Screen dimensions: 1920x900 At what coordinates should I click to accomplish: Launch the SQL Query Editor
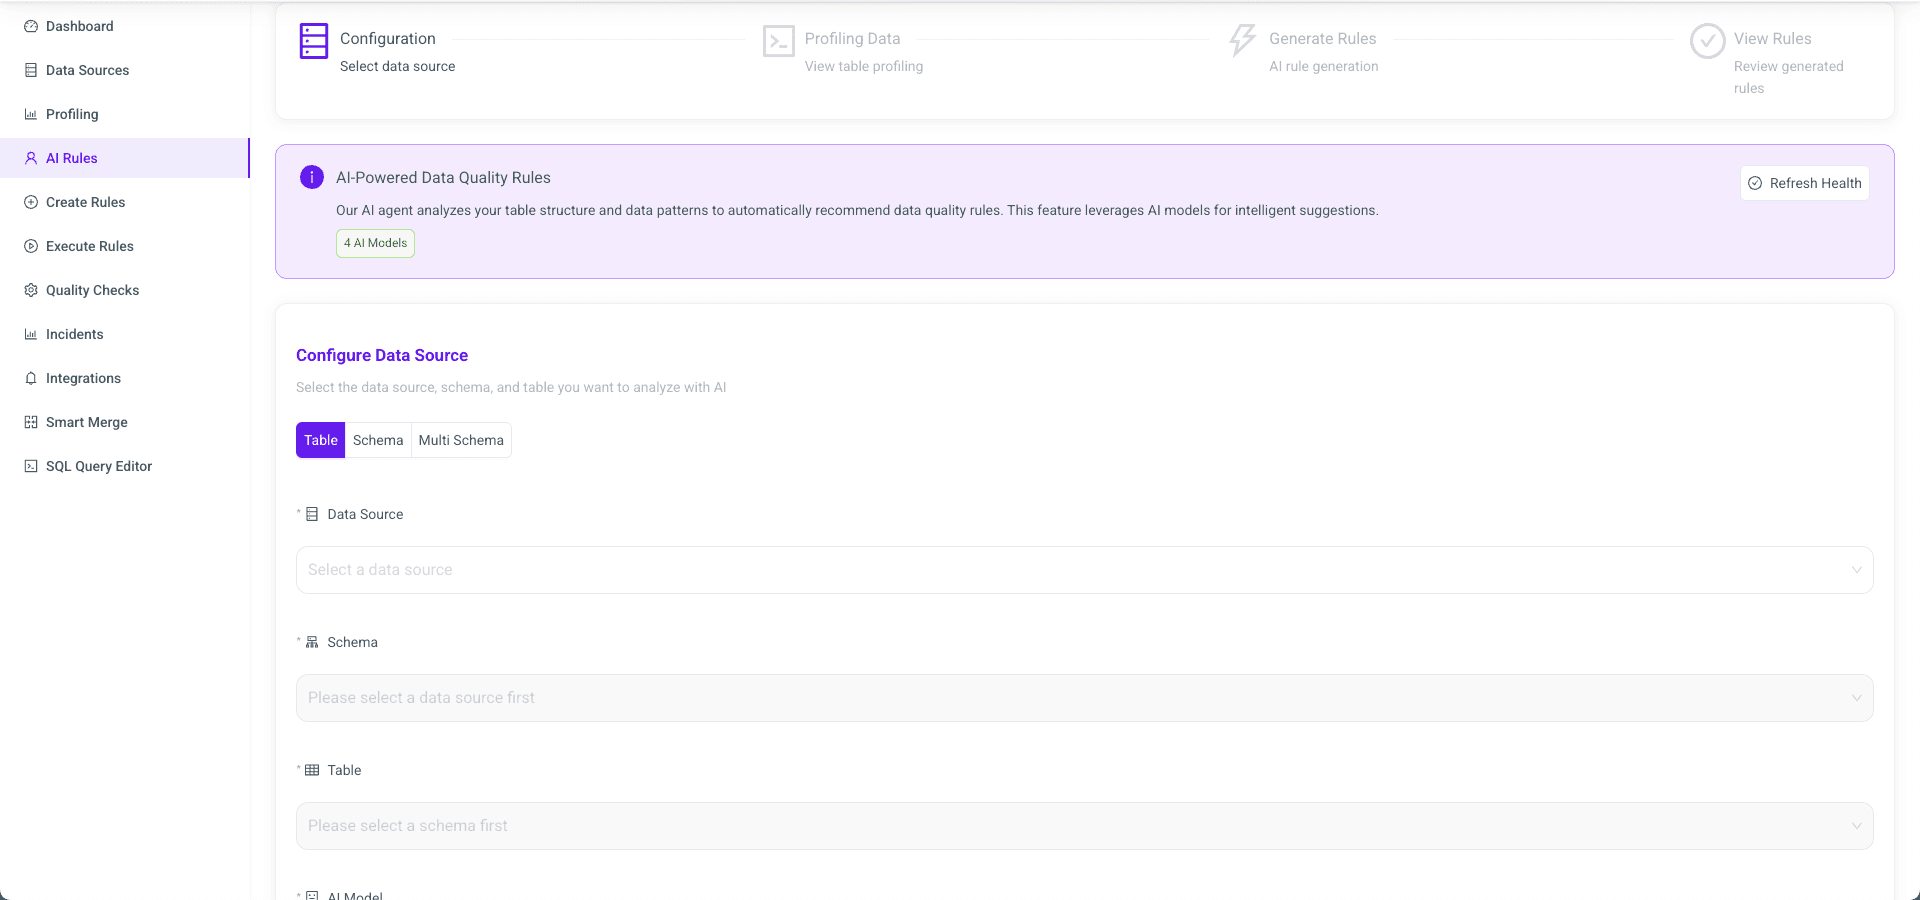click(x=100, y=466)
